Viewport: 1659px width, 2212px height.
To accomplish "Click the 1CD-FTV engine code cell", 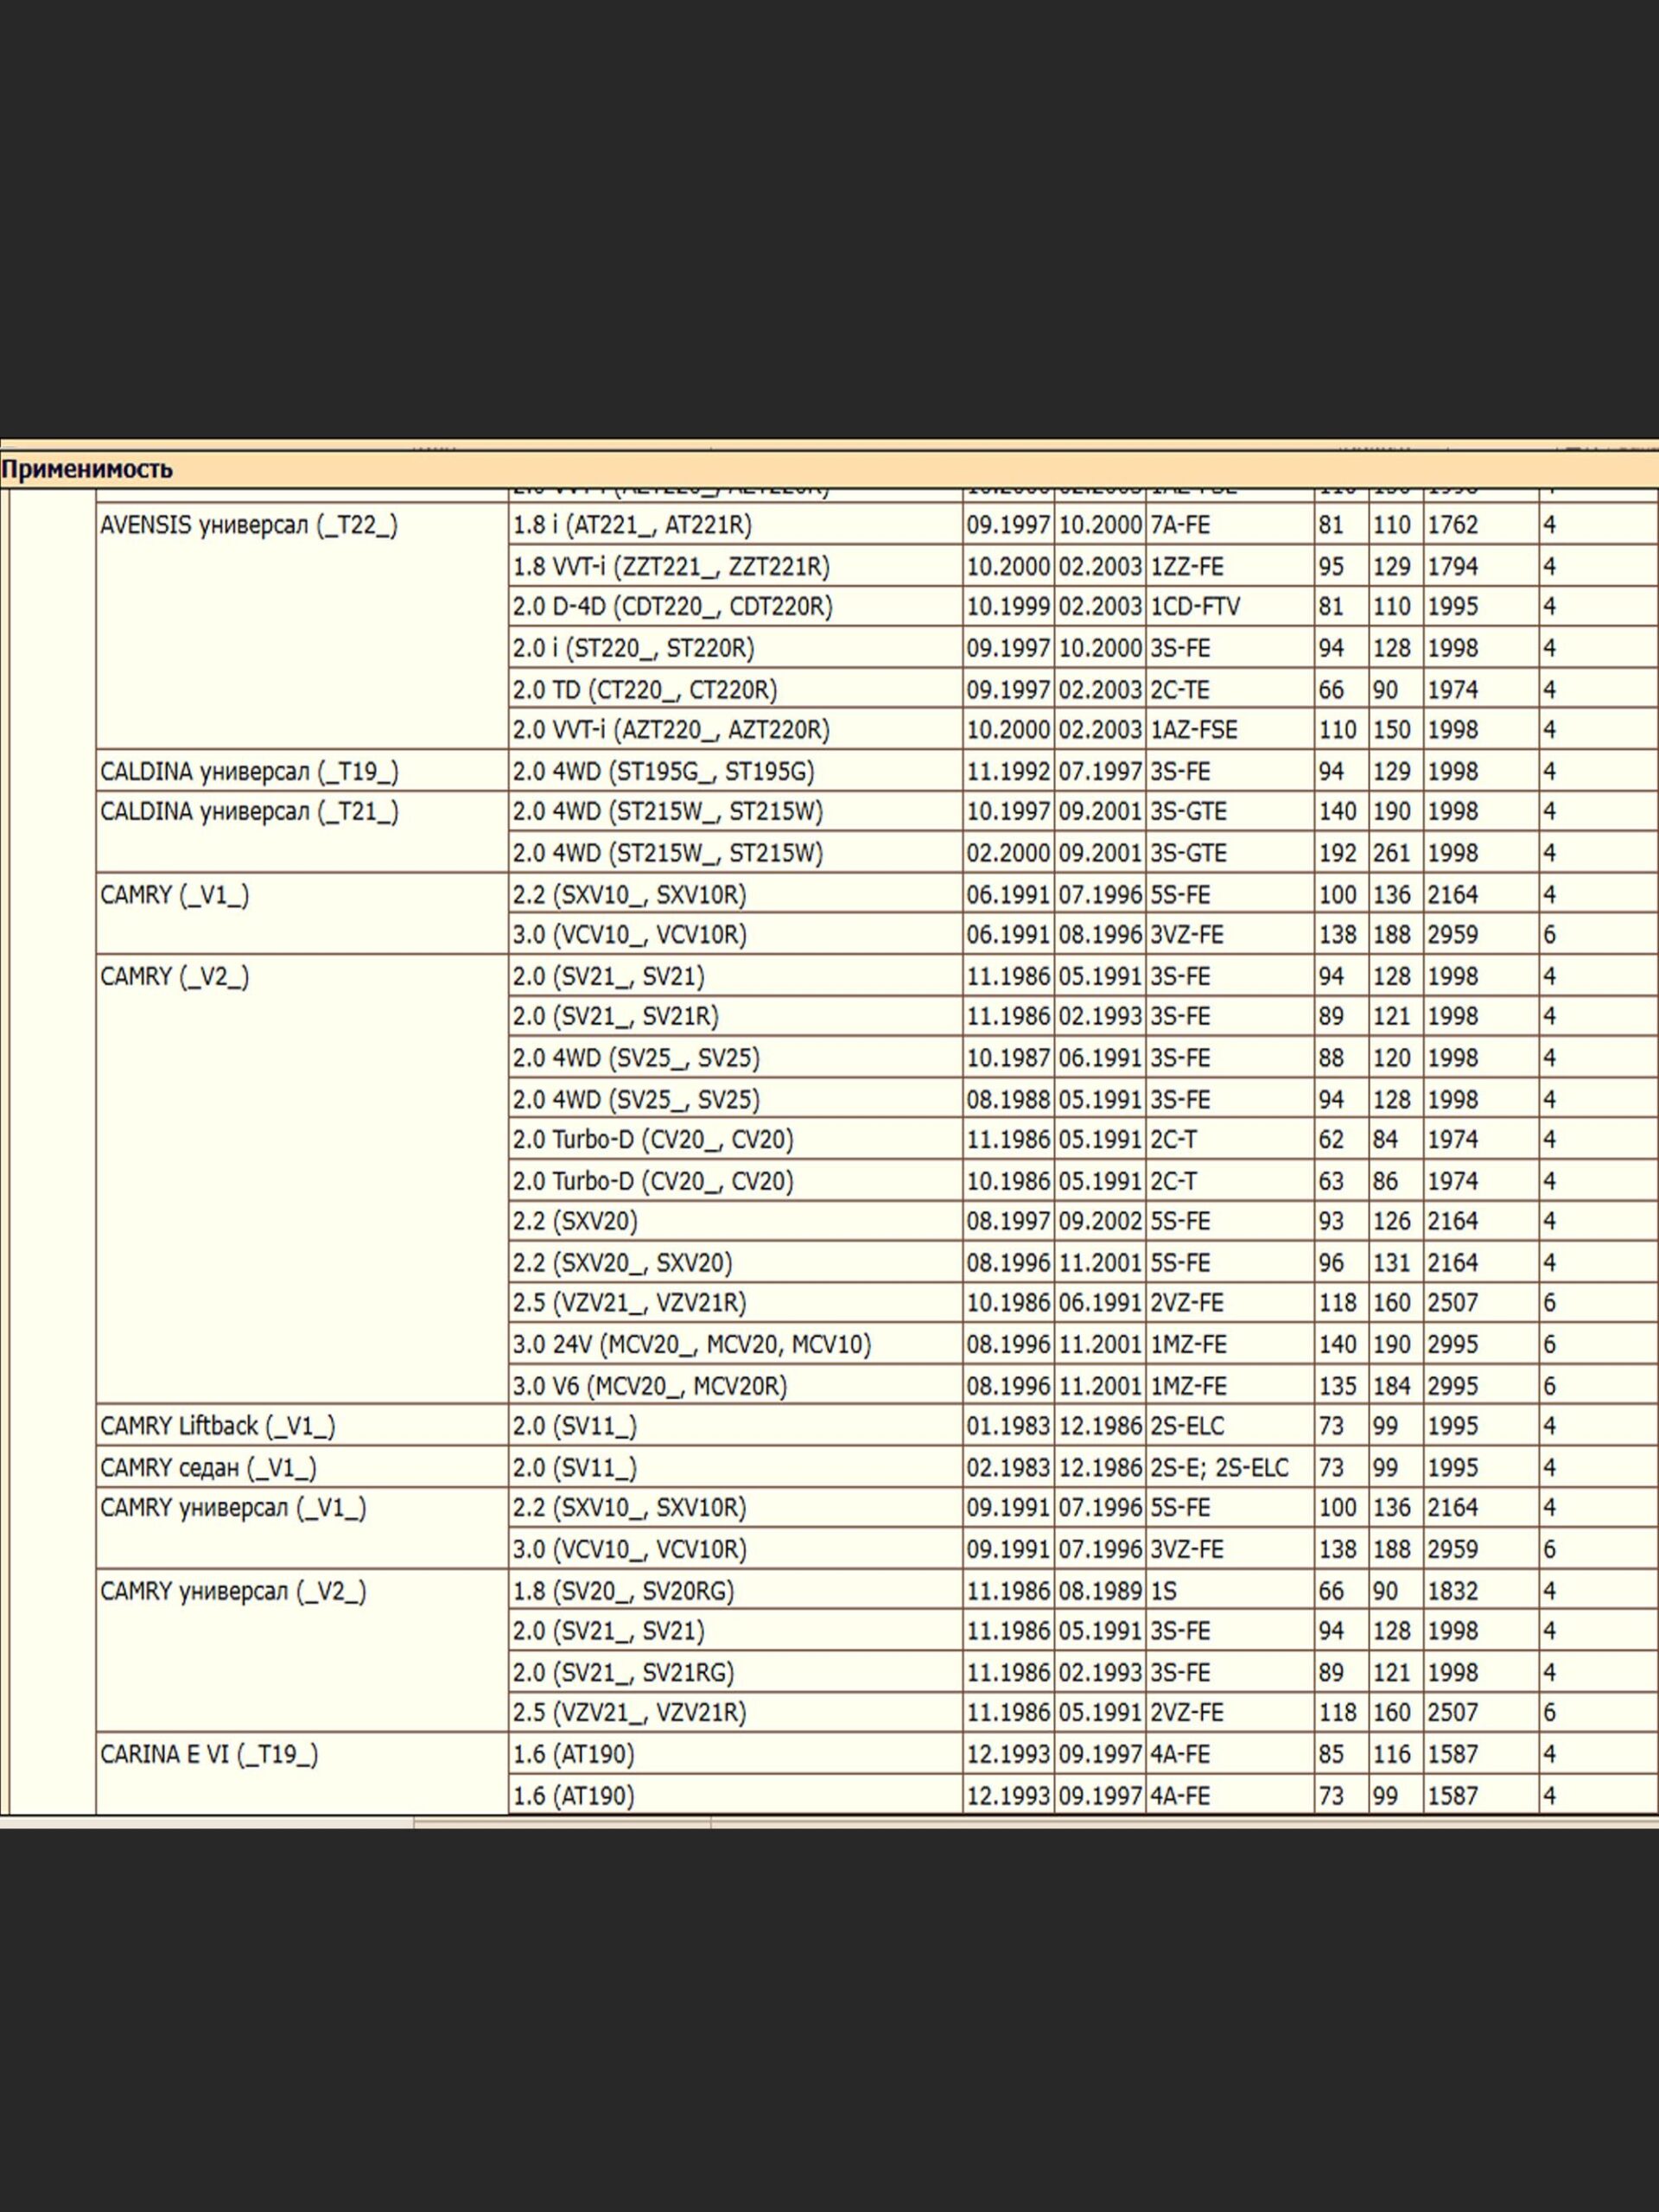I will point(1194,607).
